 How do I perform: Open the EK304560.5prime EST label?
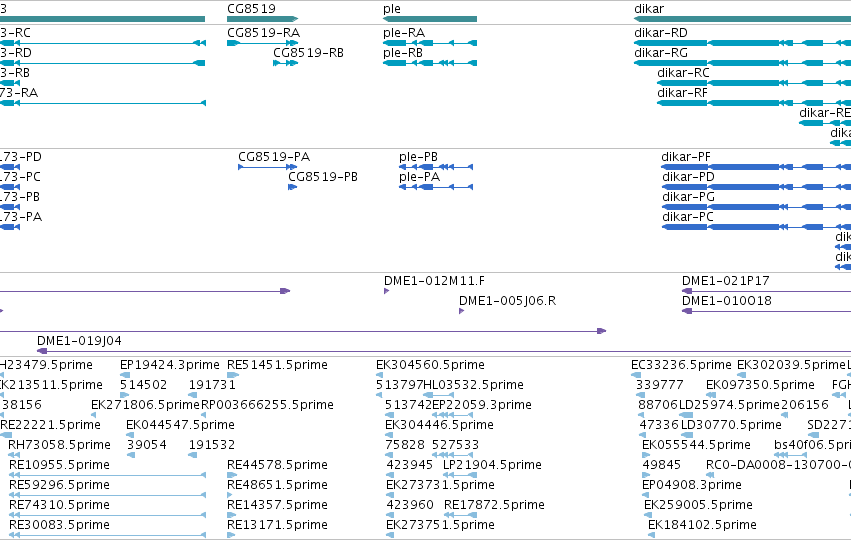point(430,365)
